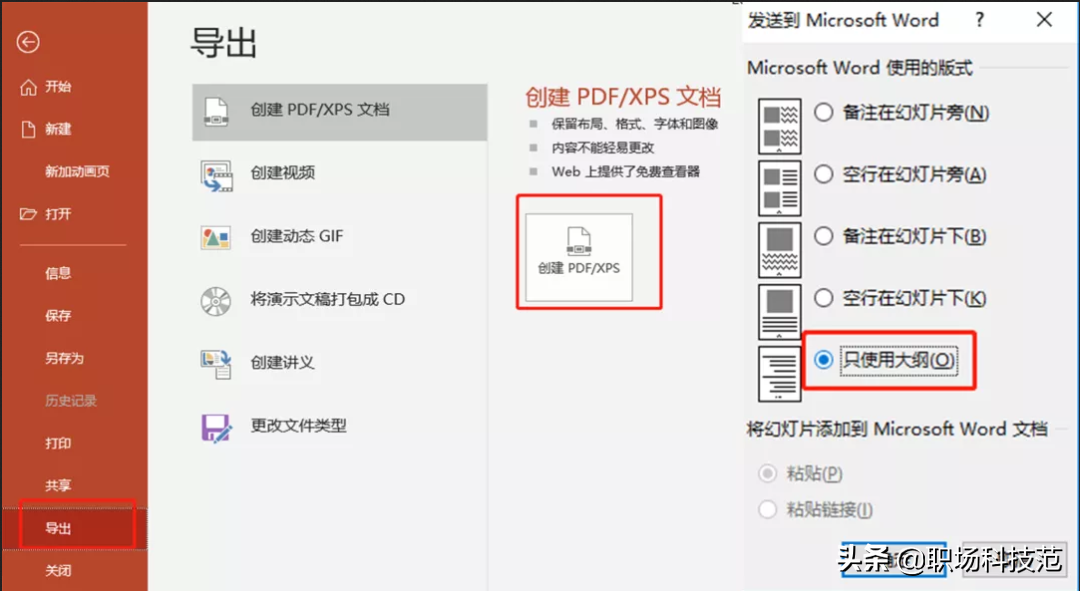Click the GIF picture icon beside 创建动态 GIF
This screenshot has width=1080, height=591.
(x=216, y=238)
